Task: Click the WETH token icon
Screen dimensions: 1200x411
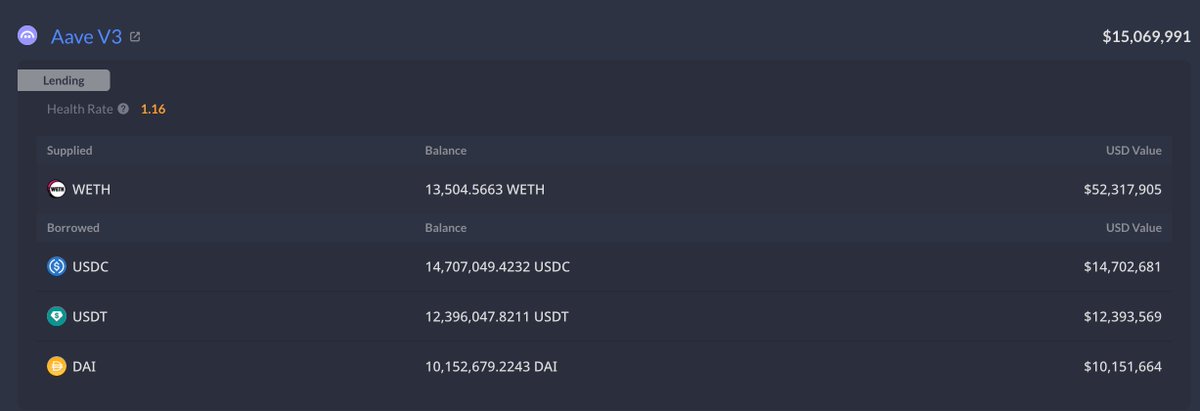Action: pyautogui.click(x=57, y=189)
